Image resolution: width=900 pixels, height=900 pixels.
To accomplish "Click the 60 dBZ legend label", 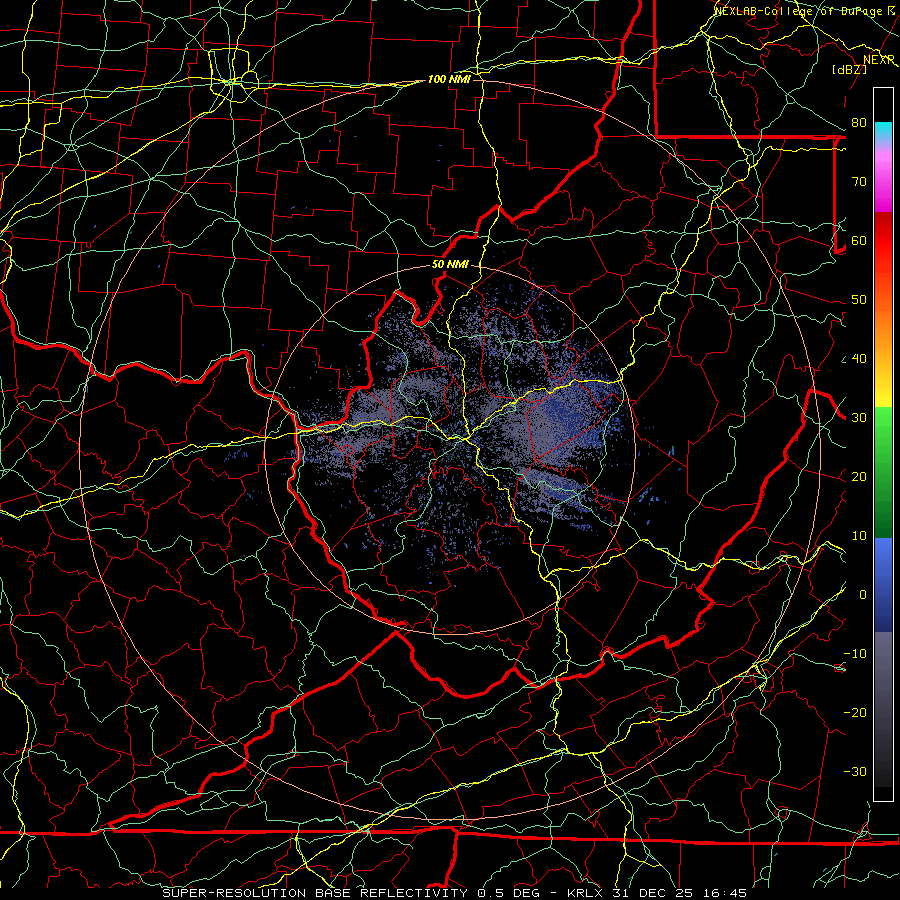I will [x=859, y=241].
